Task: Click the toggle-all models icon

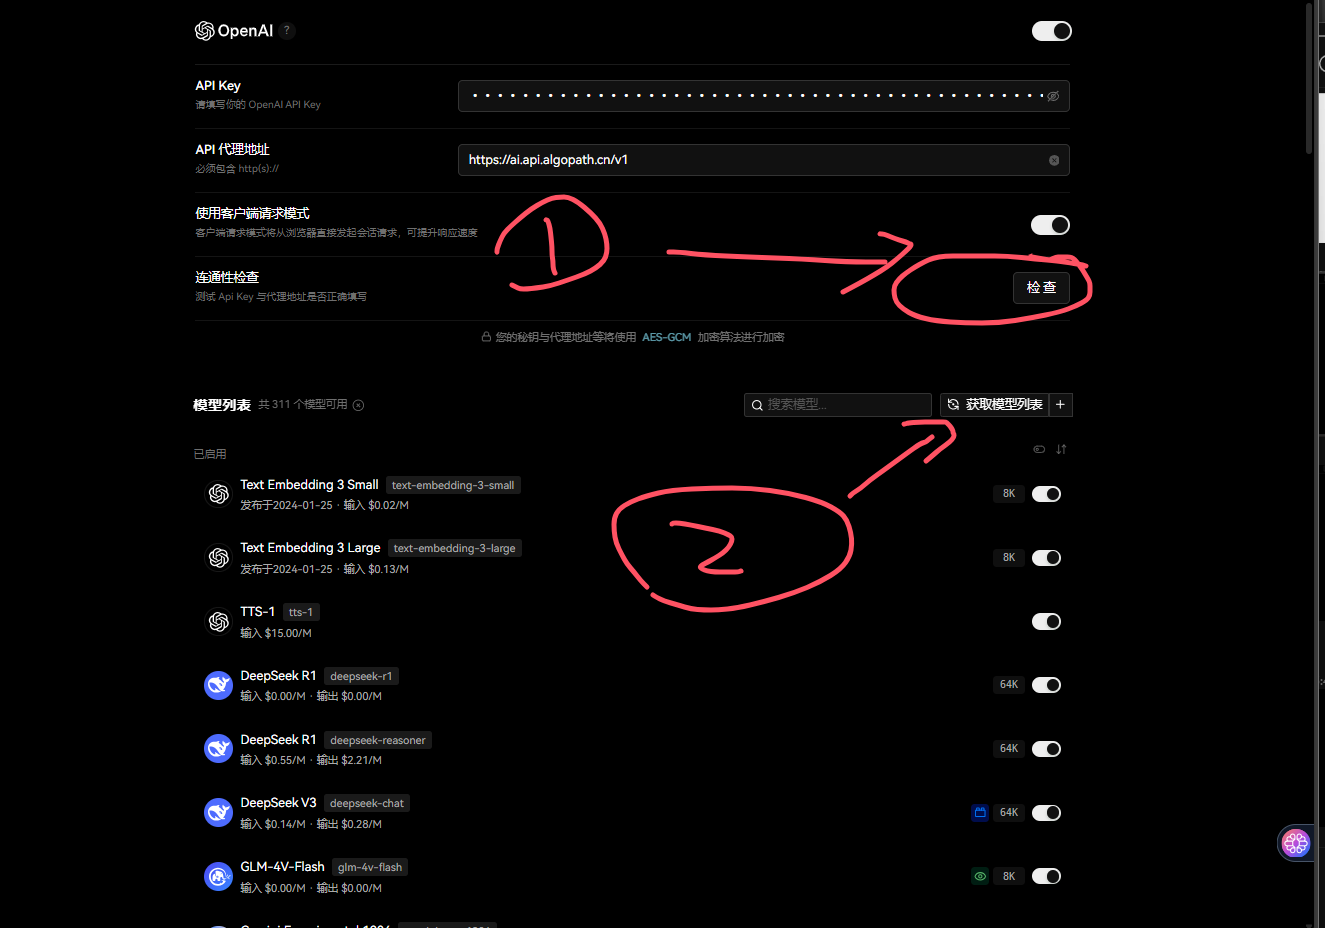Action: (x=1039, y=449)
